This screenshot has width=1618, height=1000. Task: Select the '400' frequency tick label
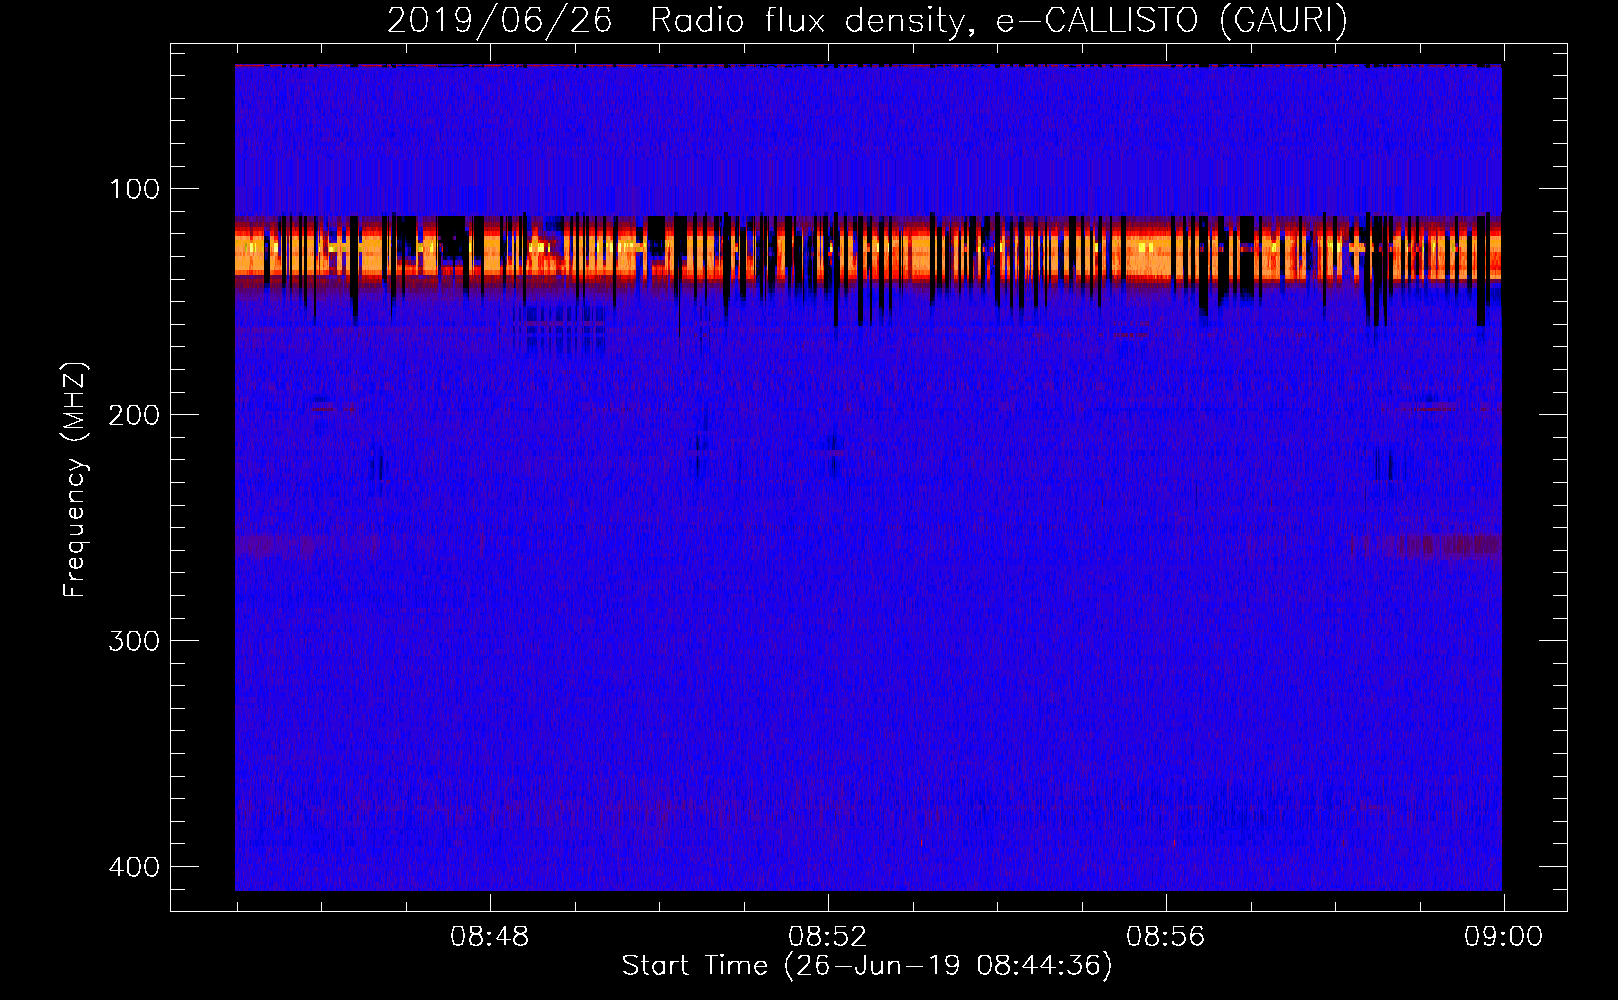pos(134,867)
